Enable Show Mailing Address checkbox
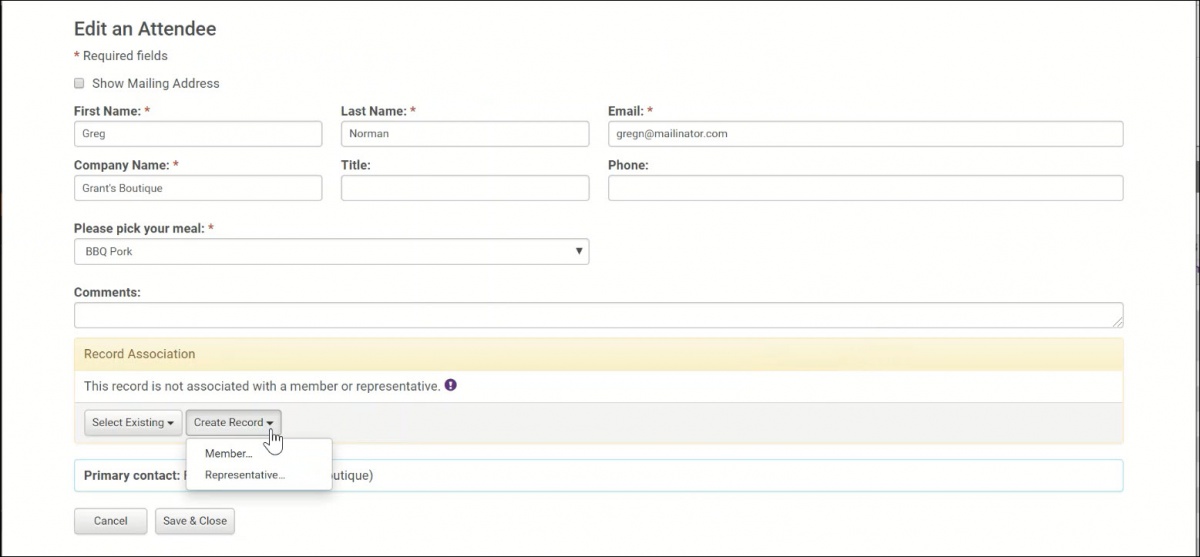The height and width of the screenshot is (557, 1200). click(x=79, y=84)
